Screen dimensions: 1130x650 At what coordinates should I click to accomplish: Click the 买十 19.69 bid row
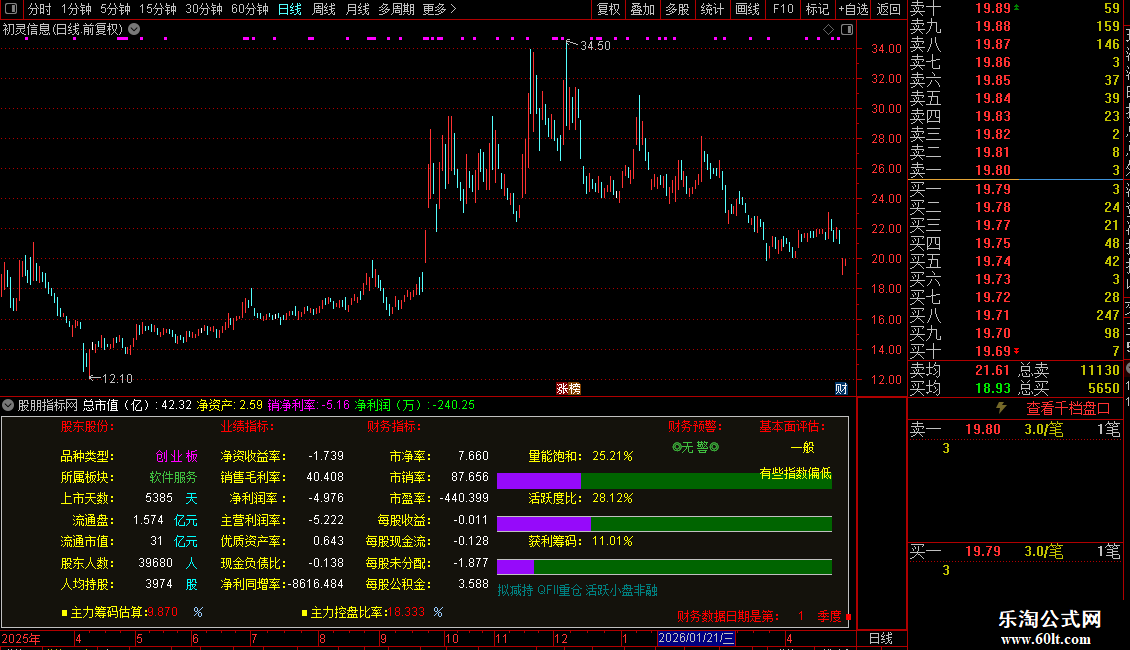click(1015, 351)
